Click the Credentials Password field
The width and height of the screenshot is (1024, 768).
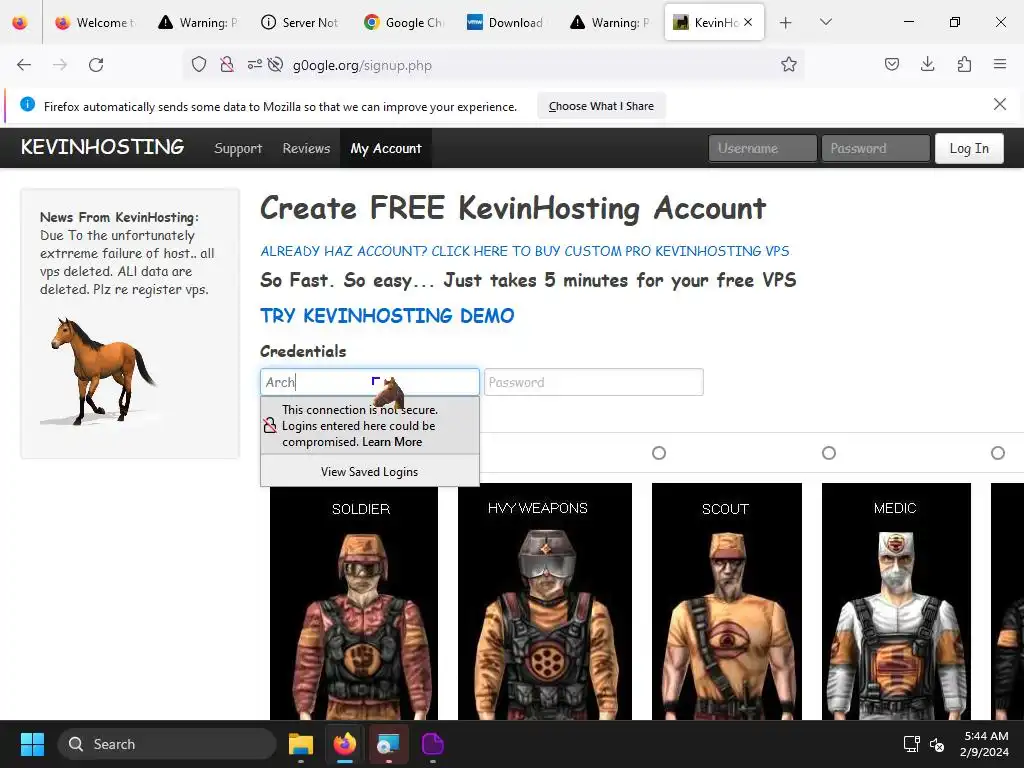[594, 382]
